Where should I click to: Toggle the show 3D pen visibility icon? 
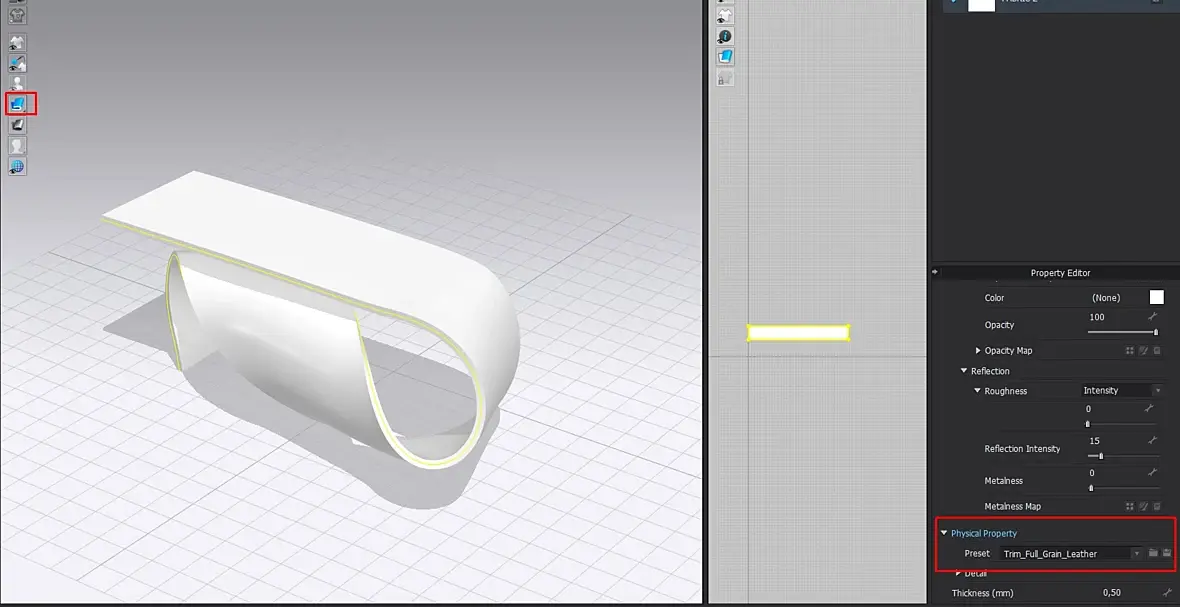(x=17, y=63)
